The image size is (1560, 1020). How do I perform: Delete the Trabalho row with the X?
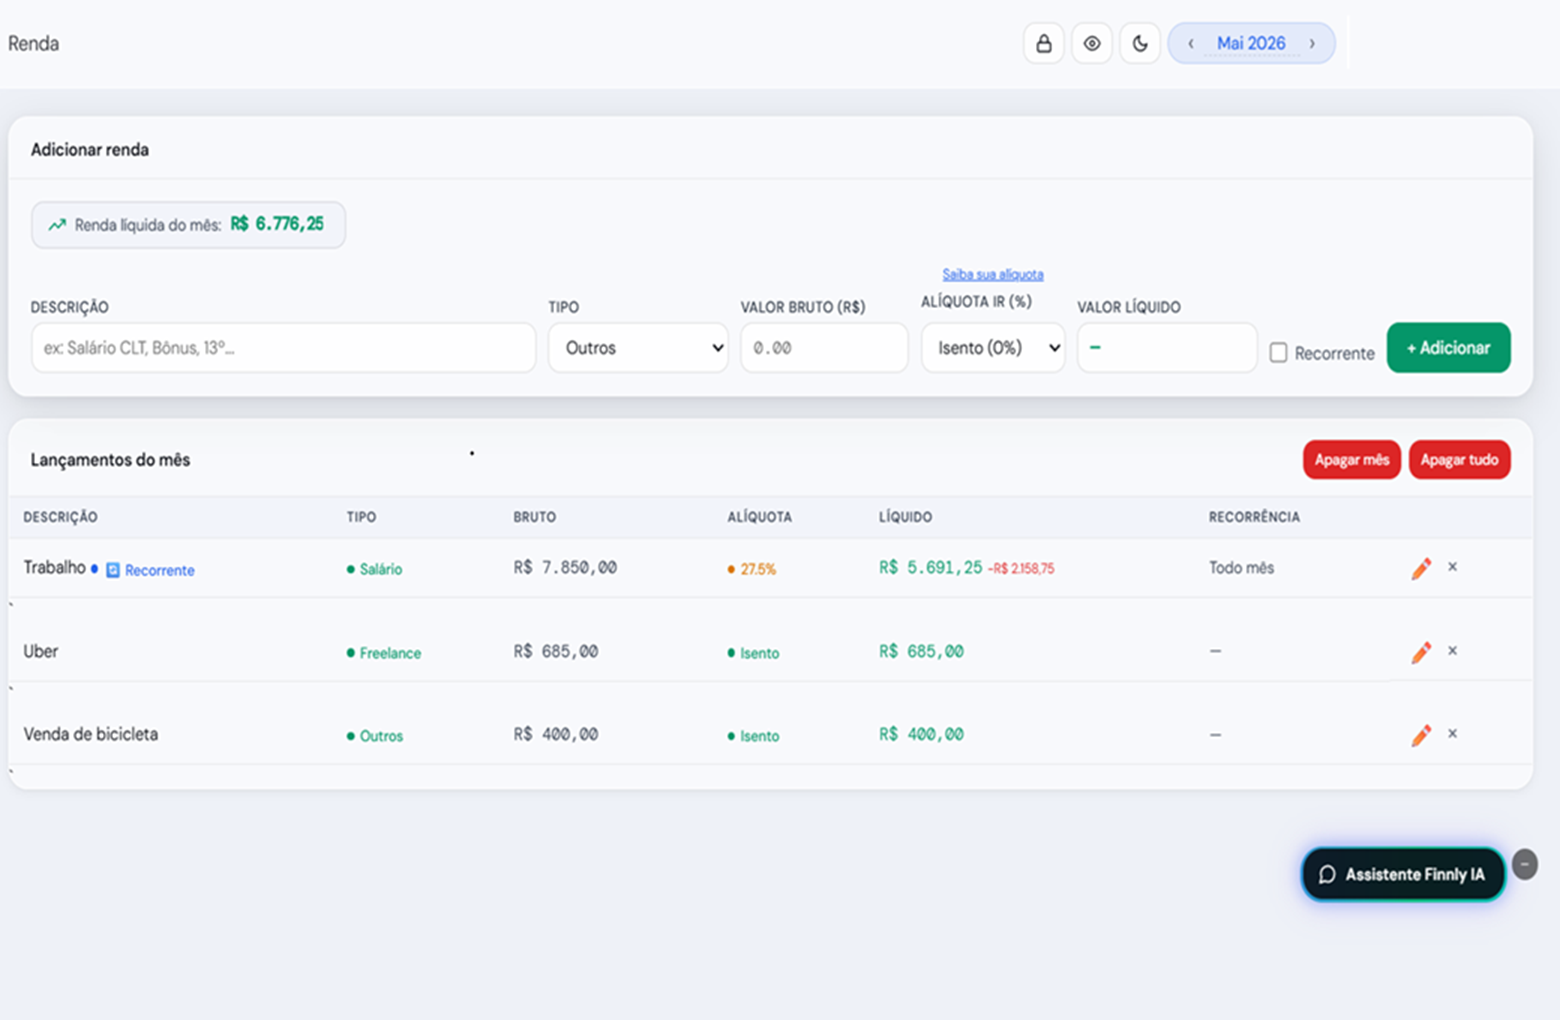point(1452,567)
